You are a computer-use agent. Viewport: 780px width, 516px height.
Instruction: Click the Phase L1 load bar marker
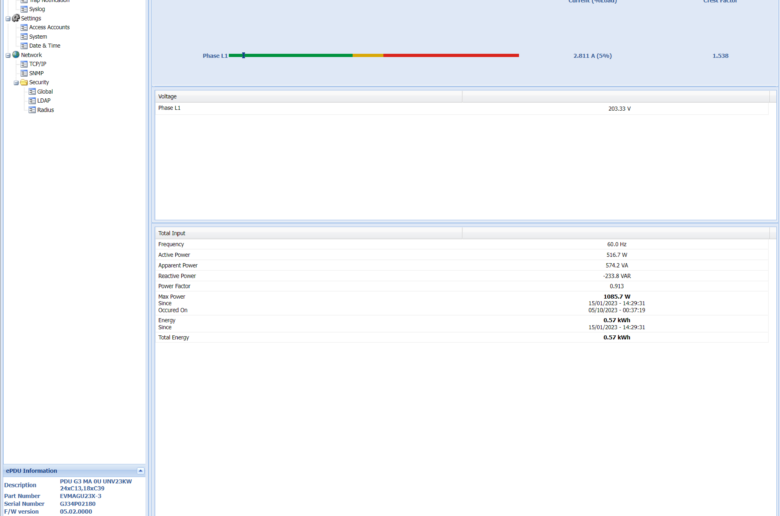[243, 56]
